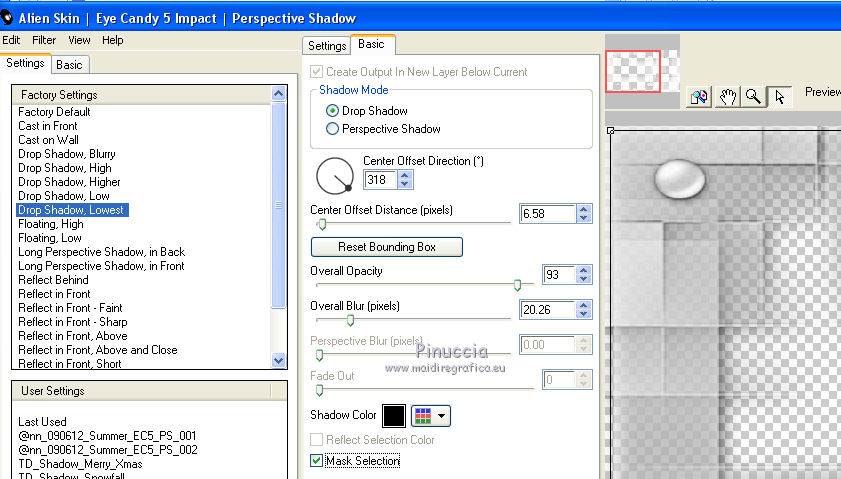
Task: Open the View menu
Action: (79, 40)
